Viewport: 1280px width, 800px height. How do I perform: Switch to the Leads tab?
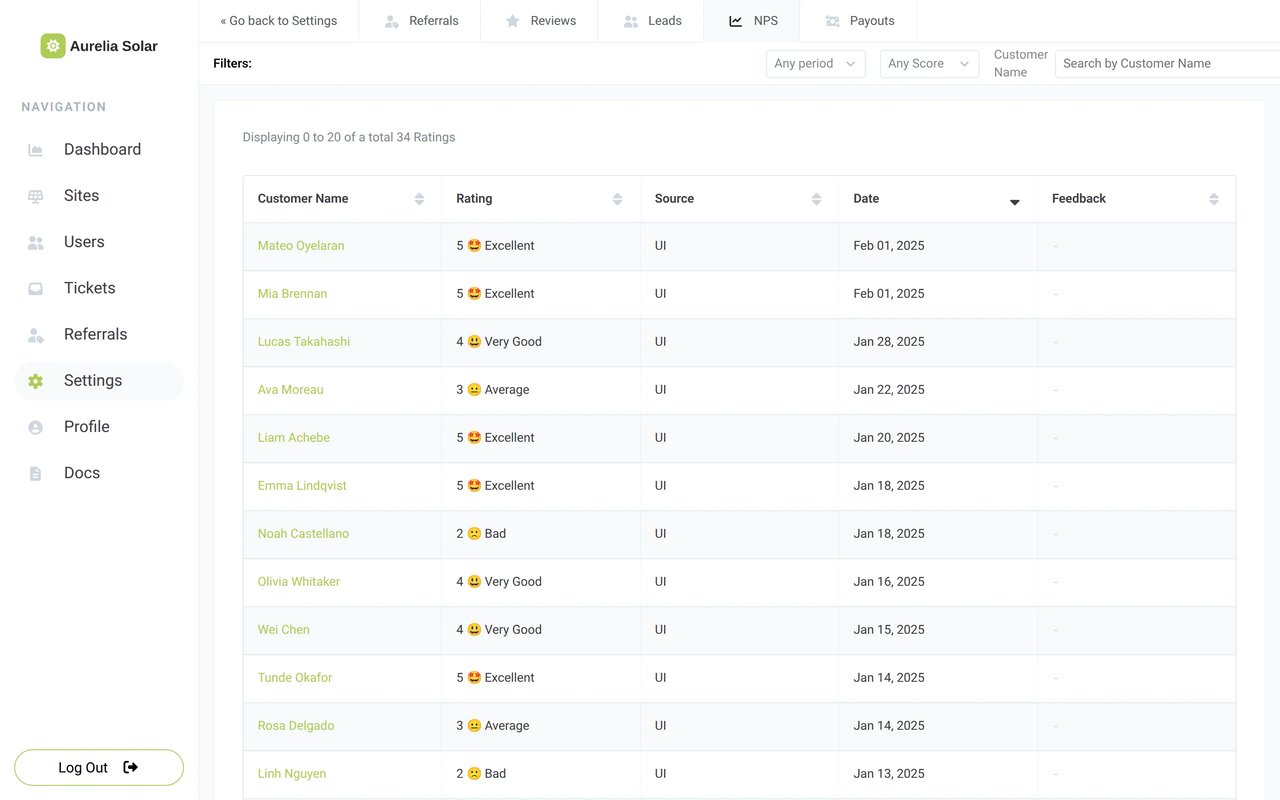tap(651, 21)
